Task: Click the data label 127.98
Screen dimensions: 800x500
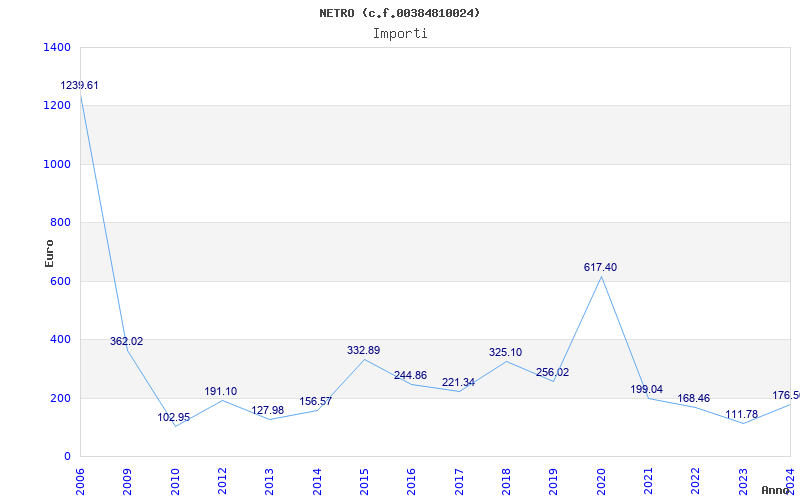Action: point(268,411)
